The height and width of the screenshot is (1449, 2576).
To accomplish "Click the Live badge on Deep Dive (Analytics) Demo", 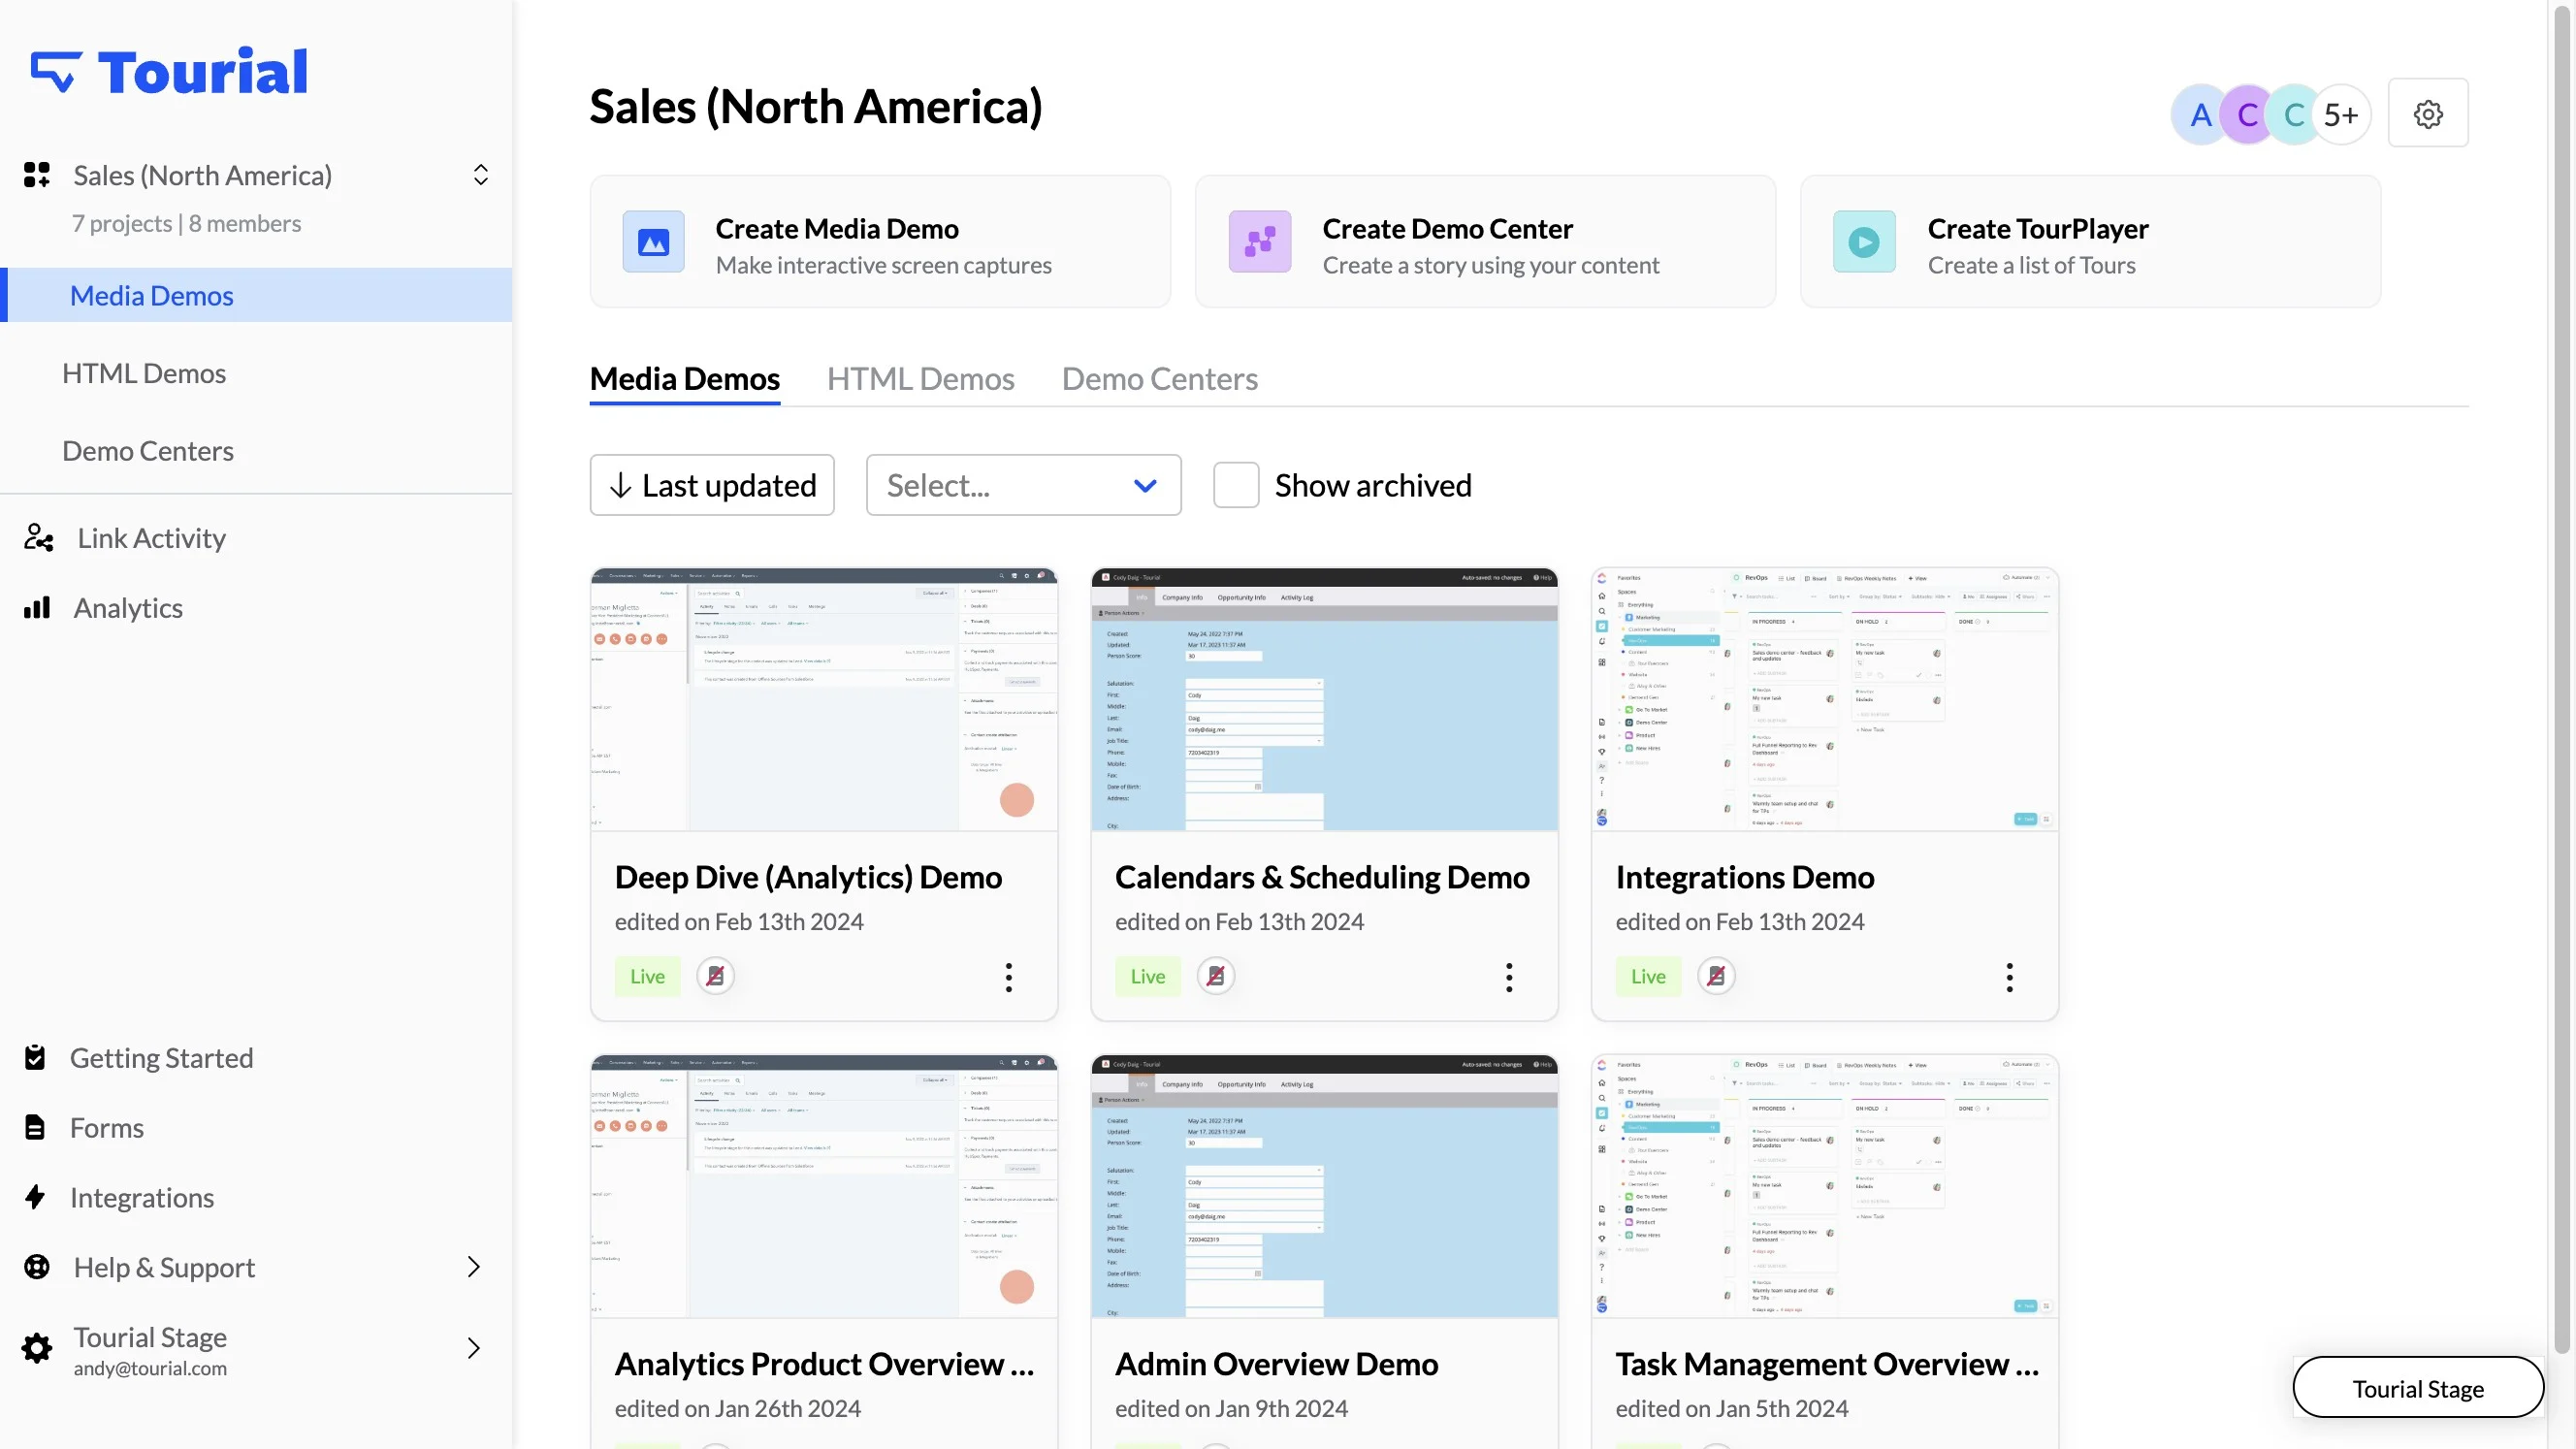I will click(x=647, y=976).
